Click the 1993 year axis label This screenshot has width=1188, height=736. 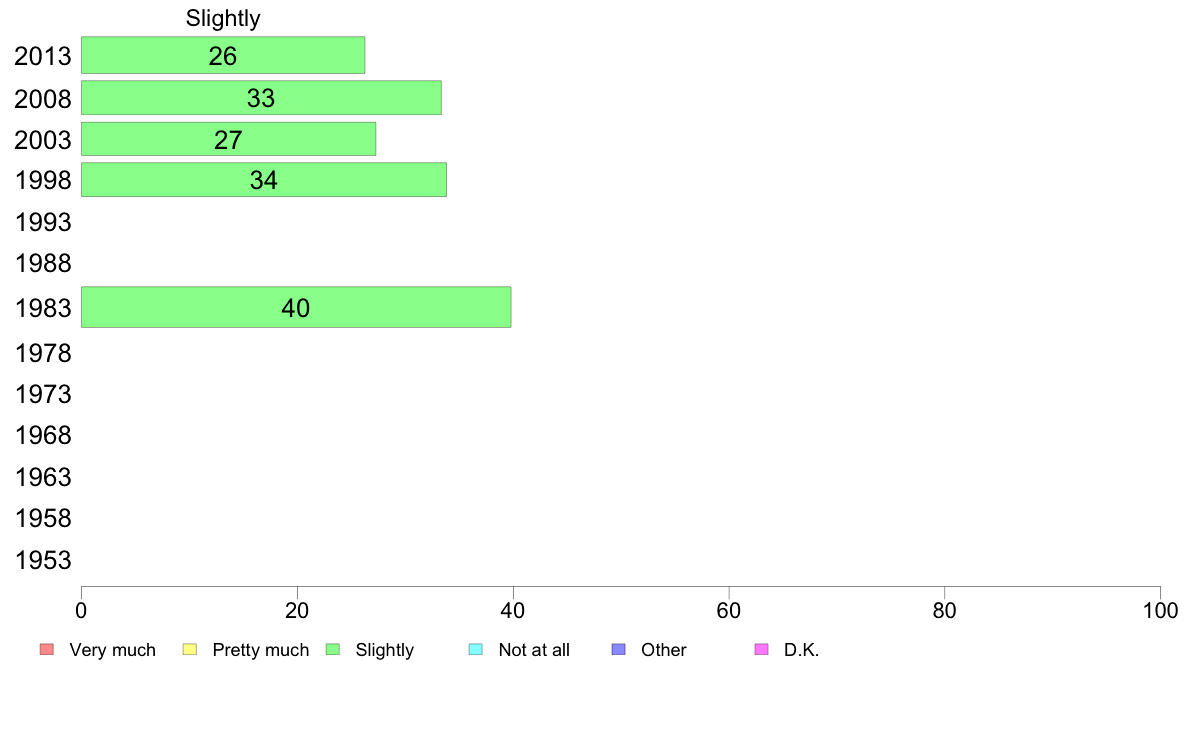coord(43,222)
